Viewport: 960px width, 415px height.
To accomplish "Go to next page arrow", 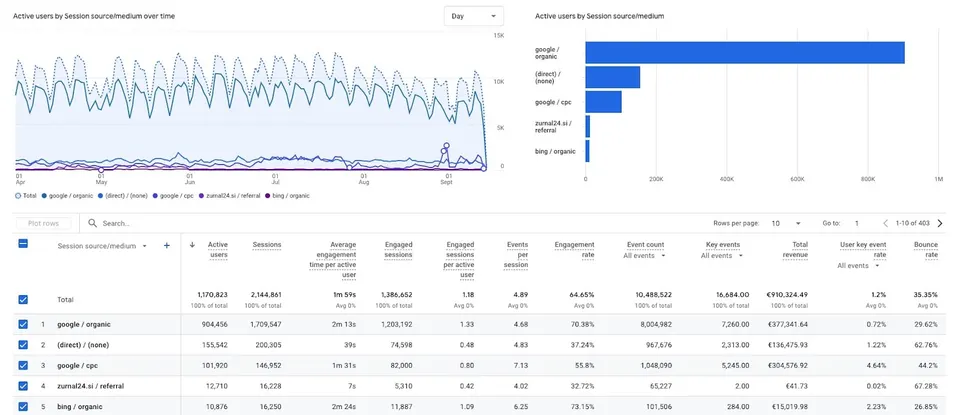I will (x=940, y=223).
